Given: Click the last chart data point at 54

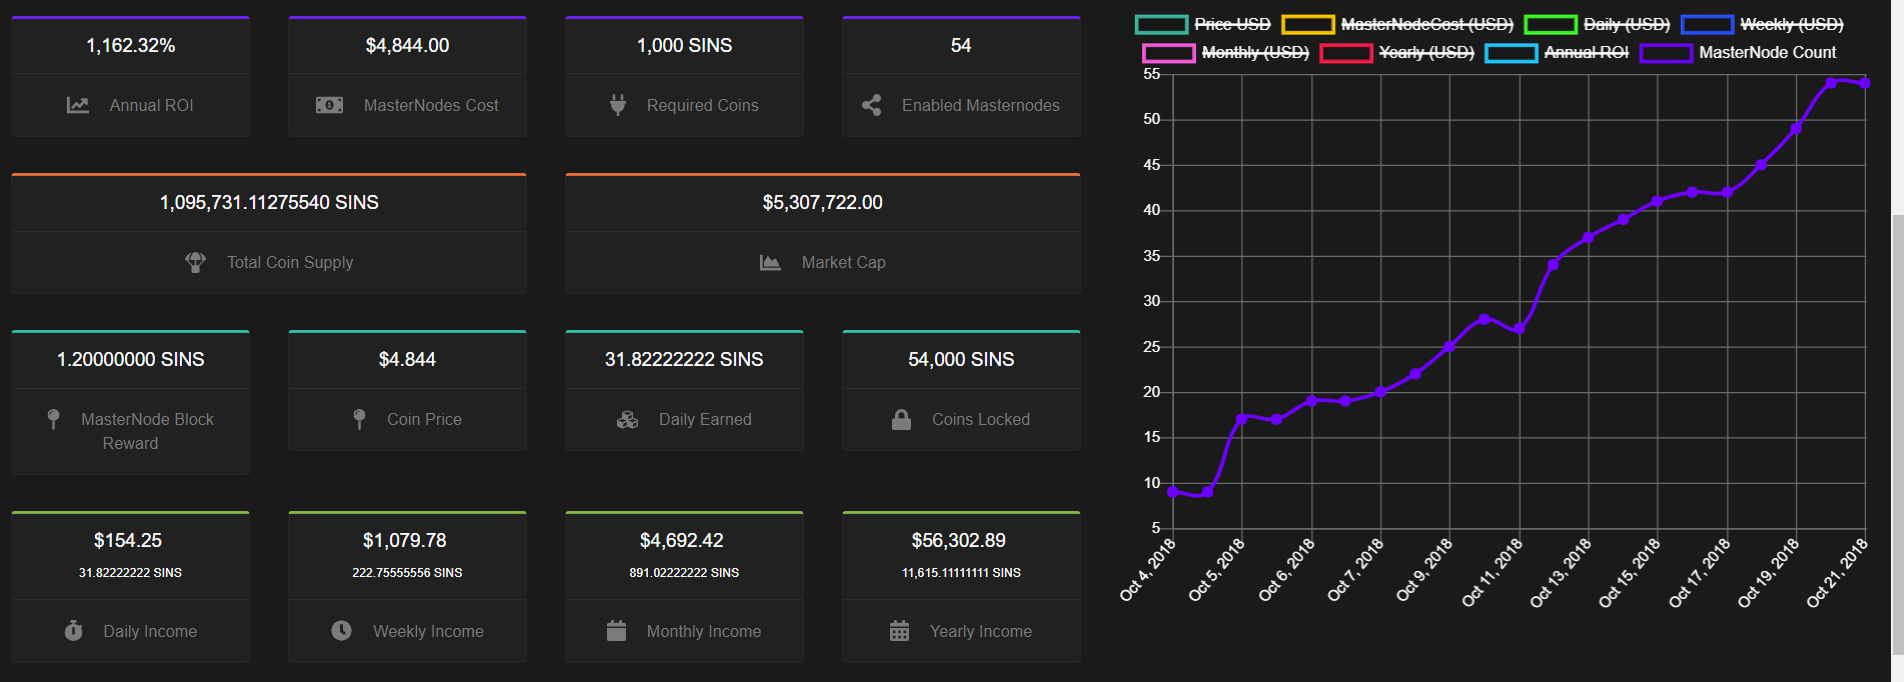Looking at the screenshot, I should (1865, 83).
